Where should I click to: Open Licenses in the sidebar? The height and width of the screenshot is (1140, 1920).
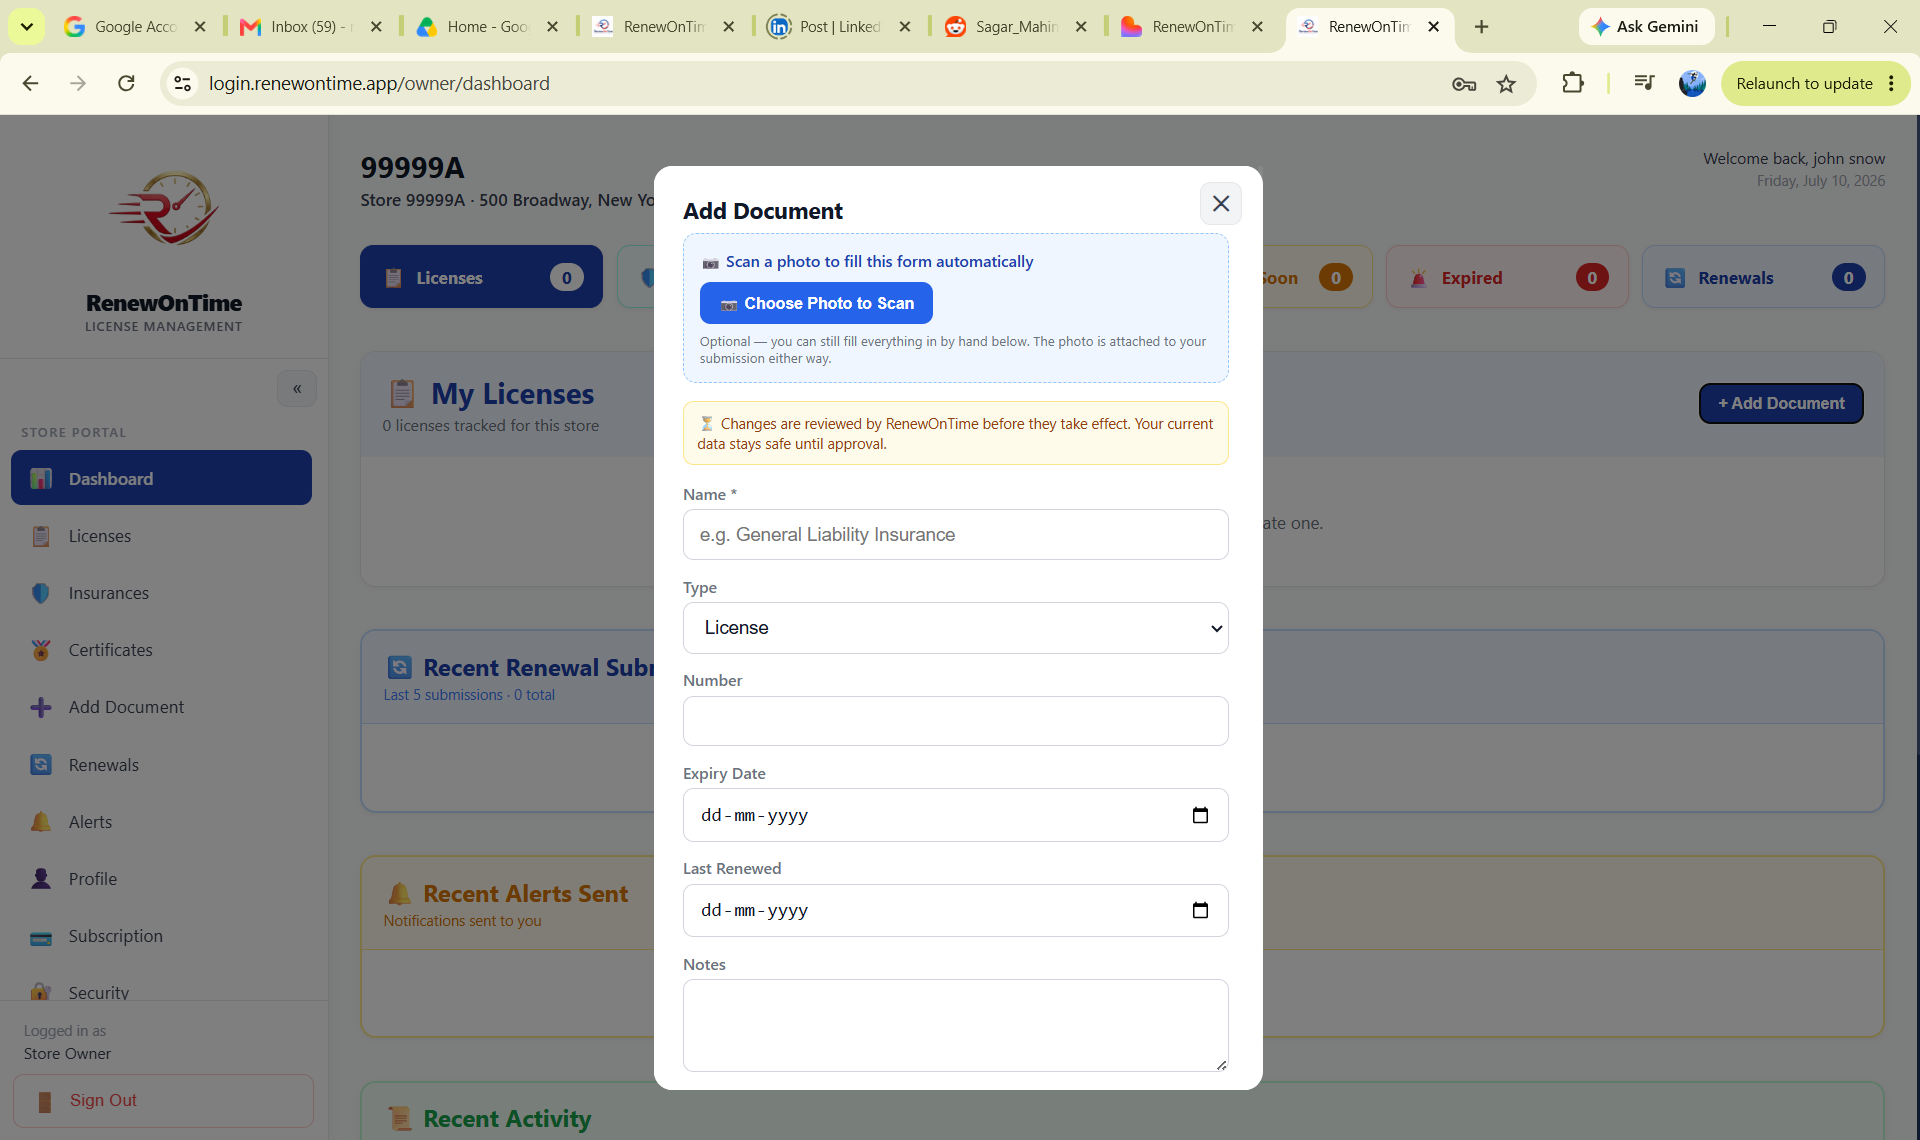pos(161,536)
